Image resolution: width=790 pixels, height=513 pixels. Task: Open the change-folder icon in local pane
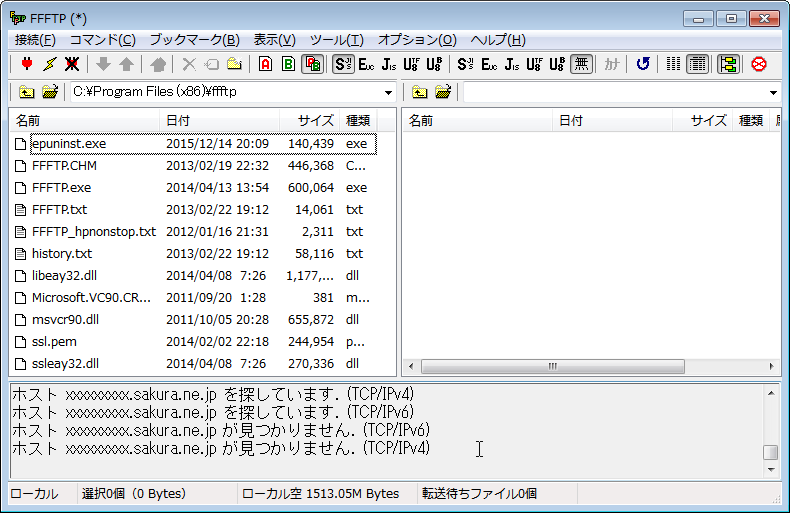(x=50, y=92)
